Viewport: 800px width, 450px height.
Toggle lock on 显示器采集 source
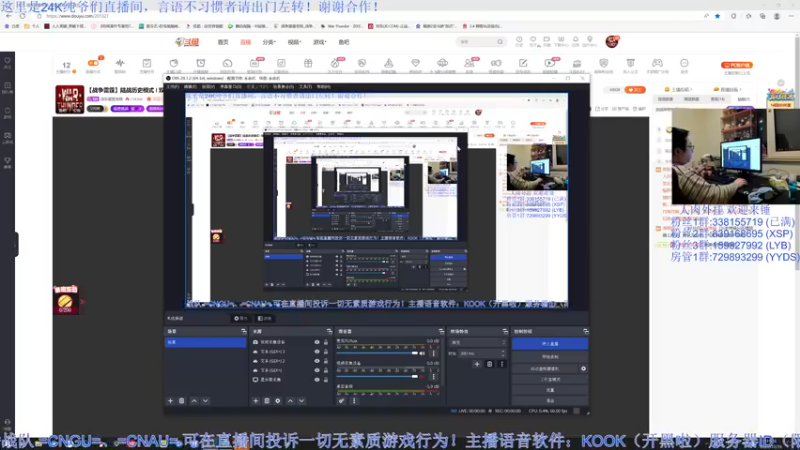pyautogui.click(x=326, y=380)
